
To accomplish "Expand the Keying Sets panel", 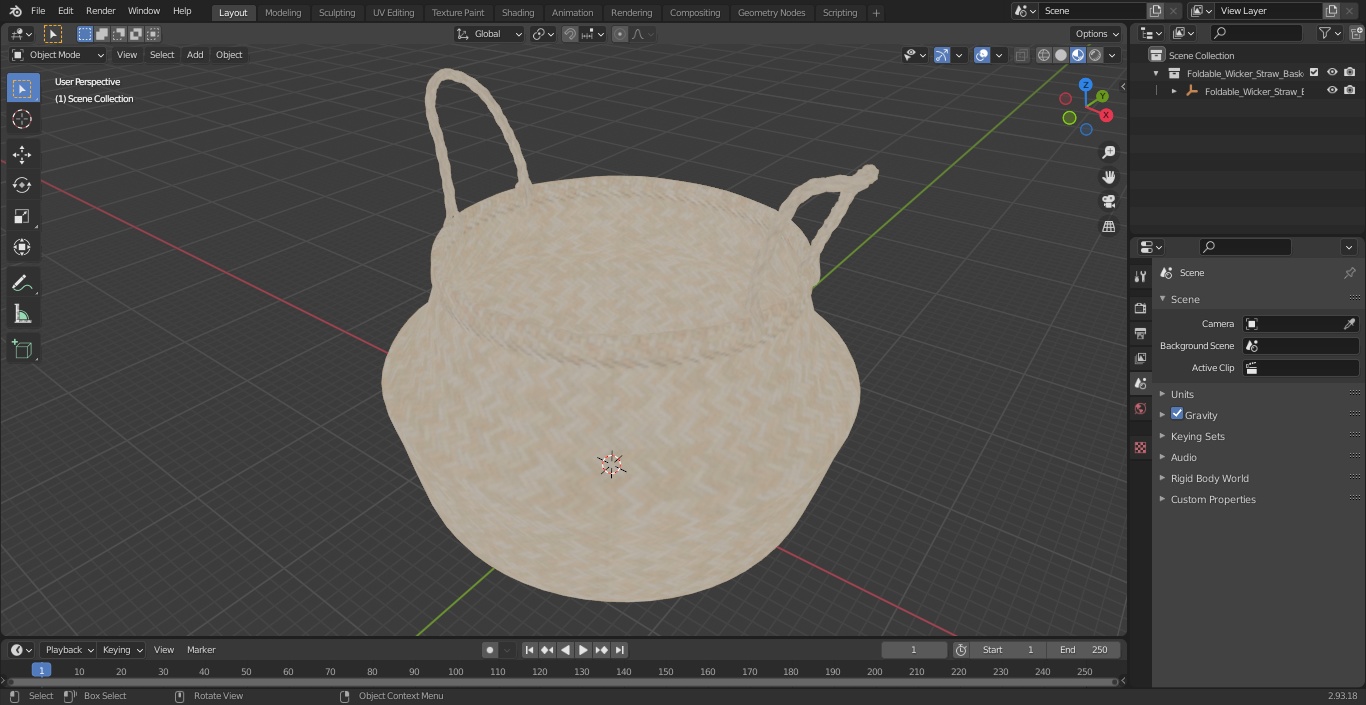I will point(1197,436).
